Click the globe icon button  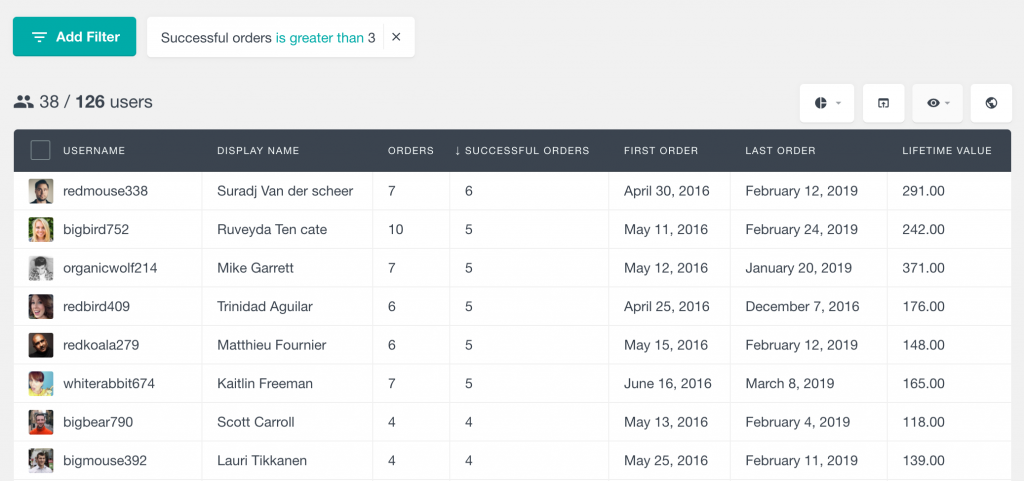coord(991,103)
